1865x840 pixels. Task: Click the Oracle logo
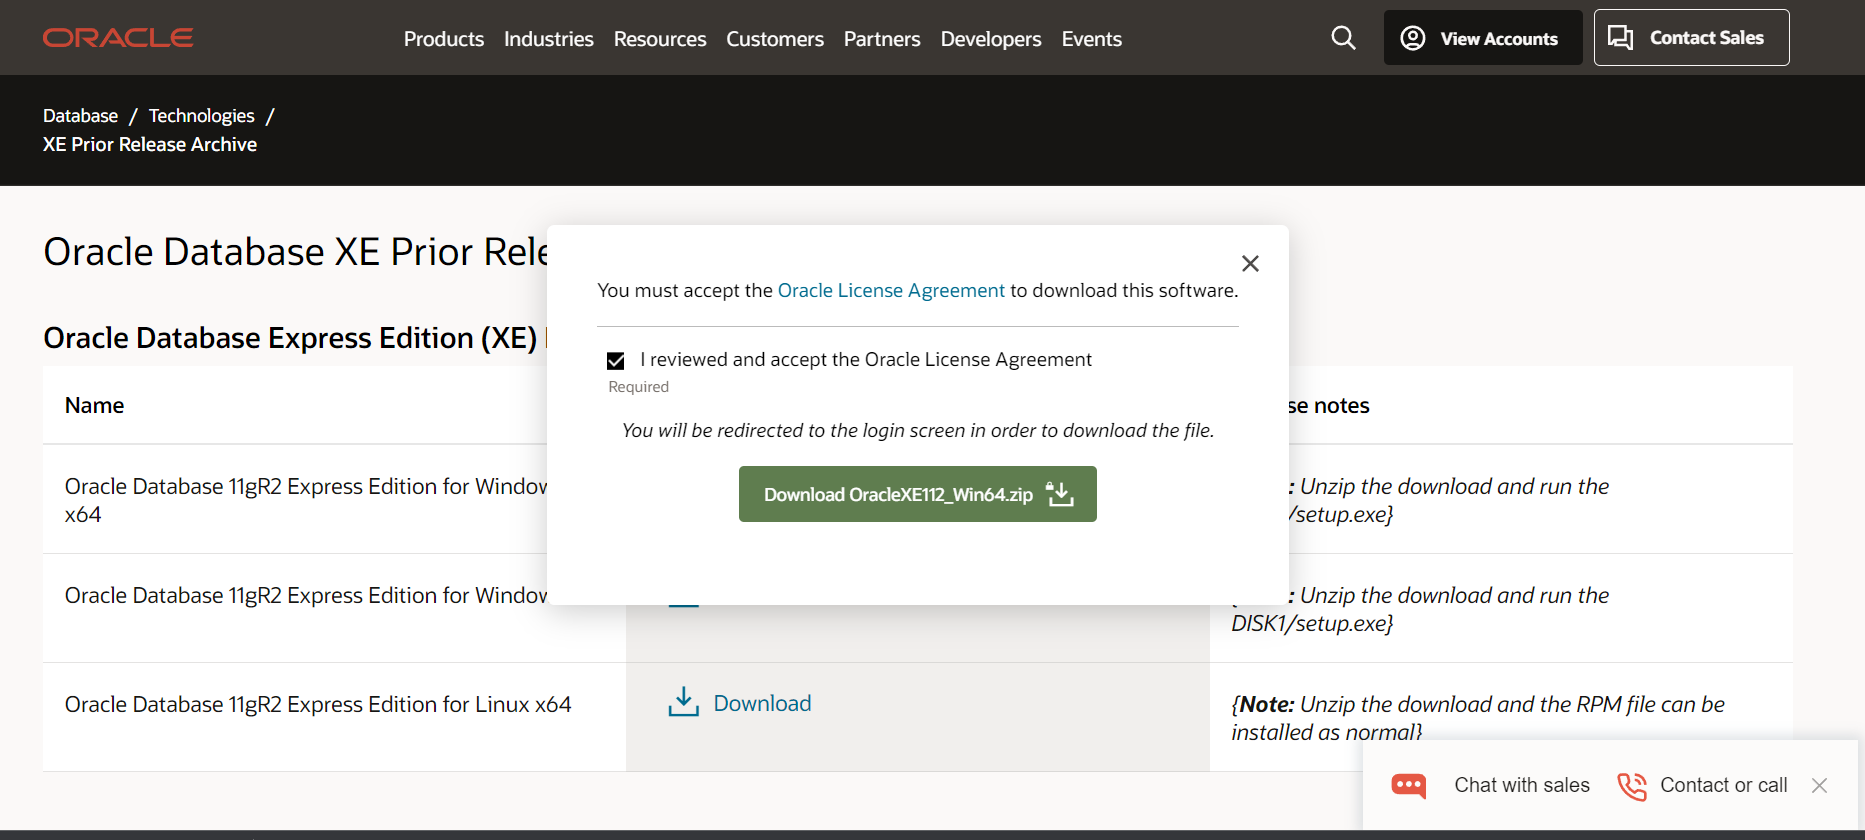pos(118,38)
